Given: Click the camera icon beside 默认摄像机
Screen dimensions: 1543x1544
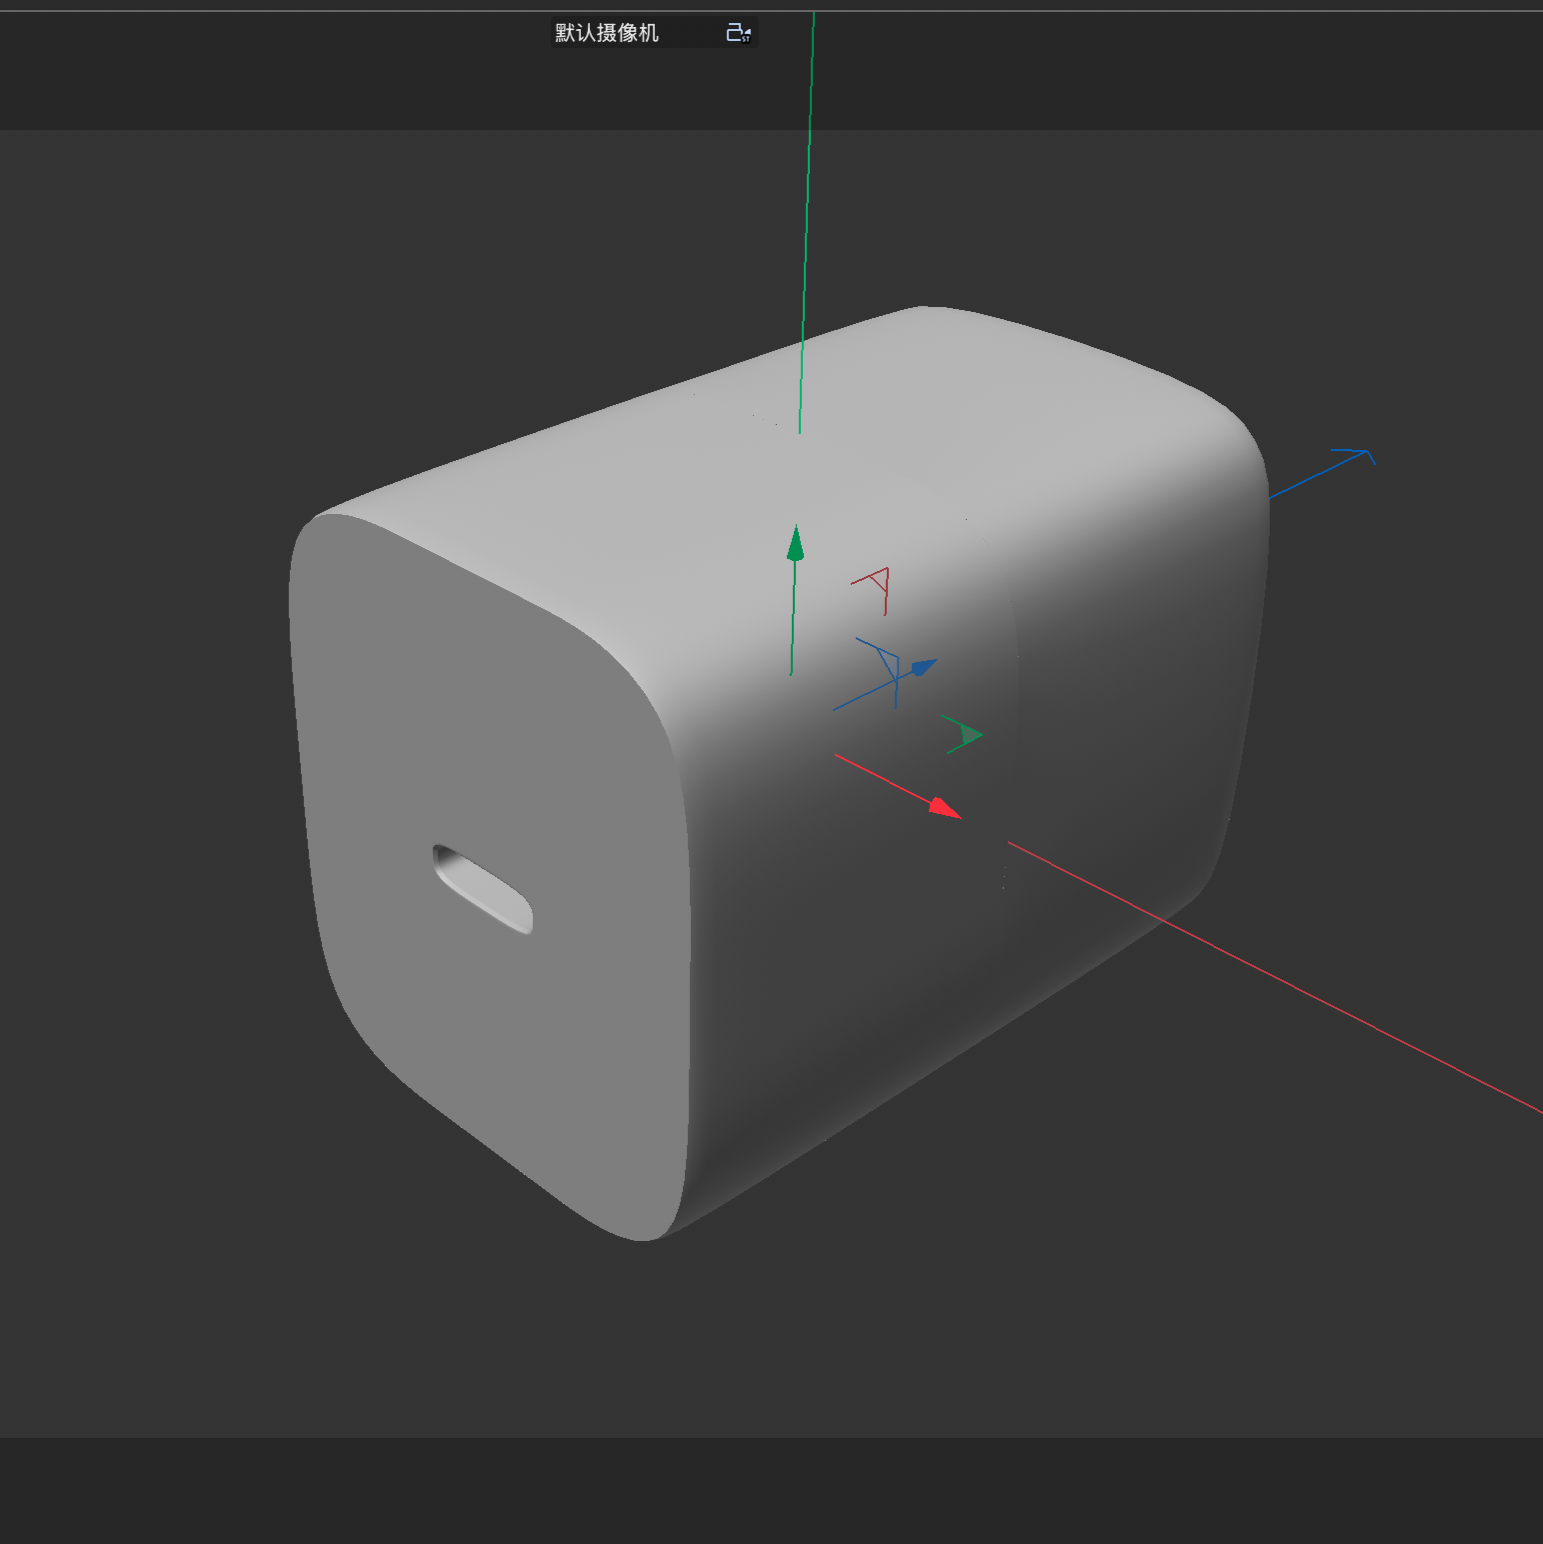Looking at the screenshot, I should pyautogui.click(x=738, y=33).
